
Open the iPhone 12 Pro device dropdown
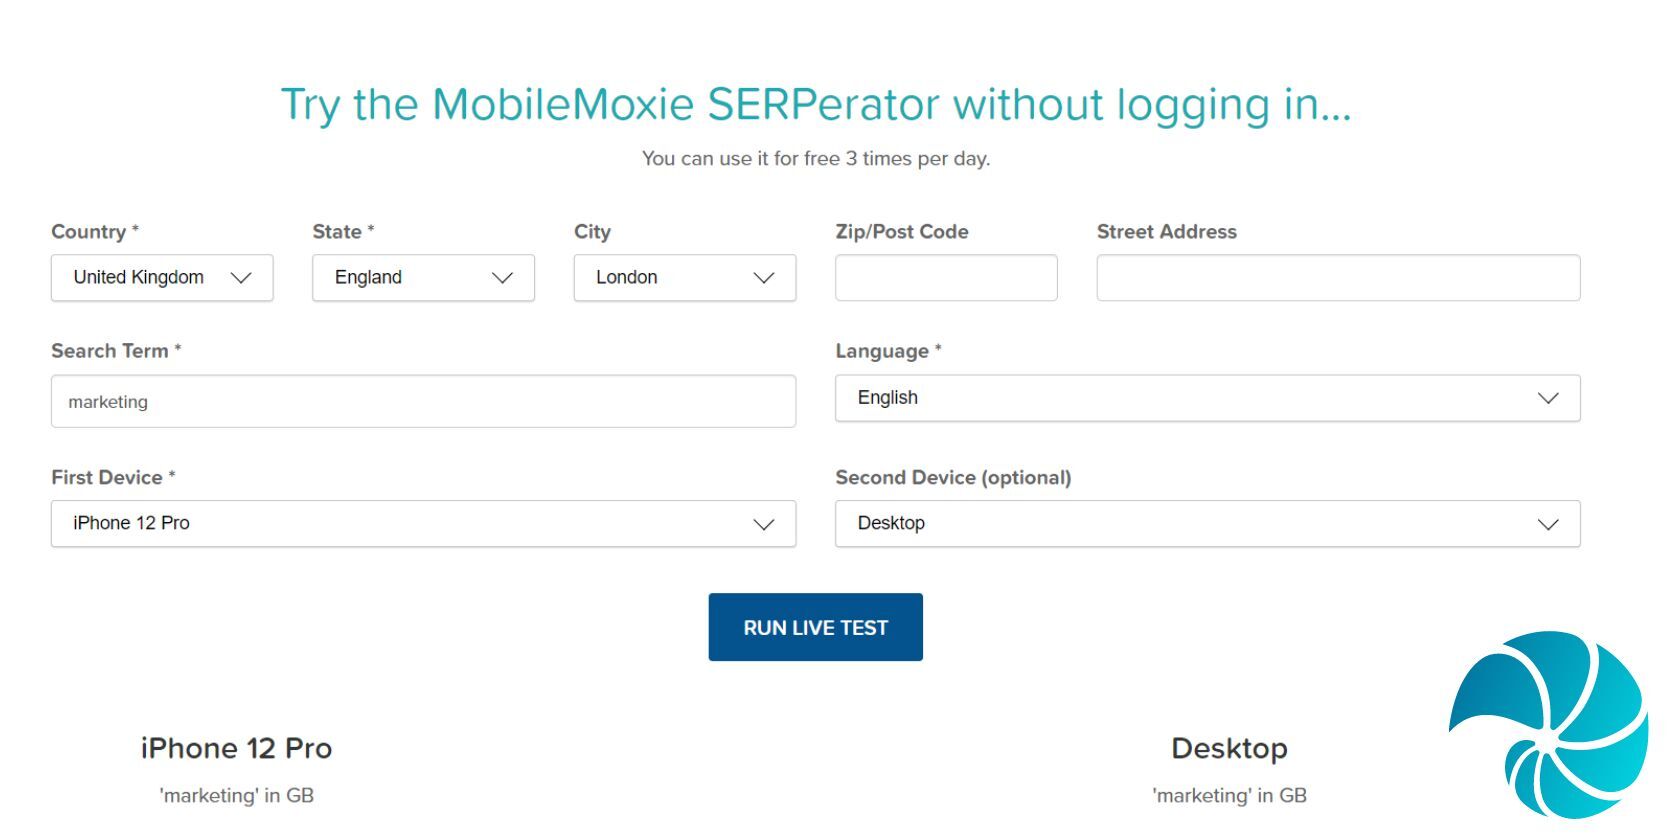(x=400, y=524)
